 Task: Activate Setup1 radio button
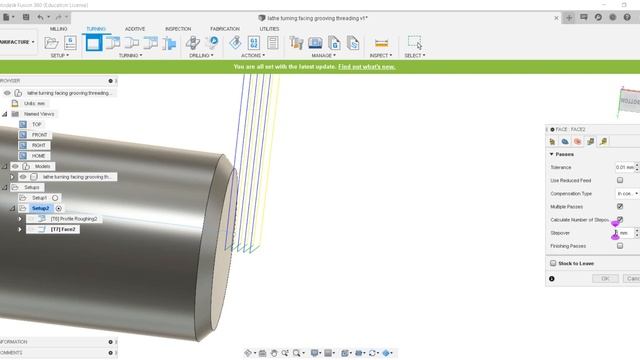point(55,198)
